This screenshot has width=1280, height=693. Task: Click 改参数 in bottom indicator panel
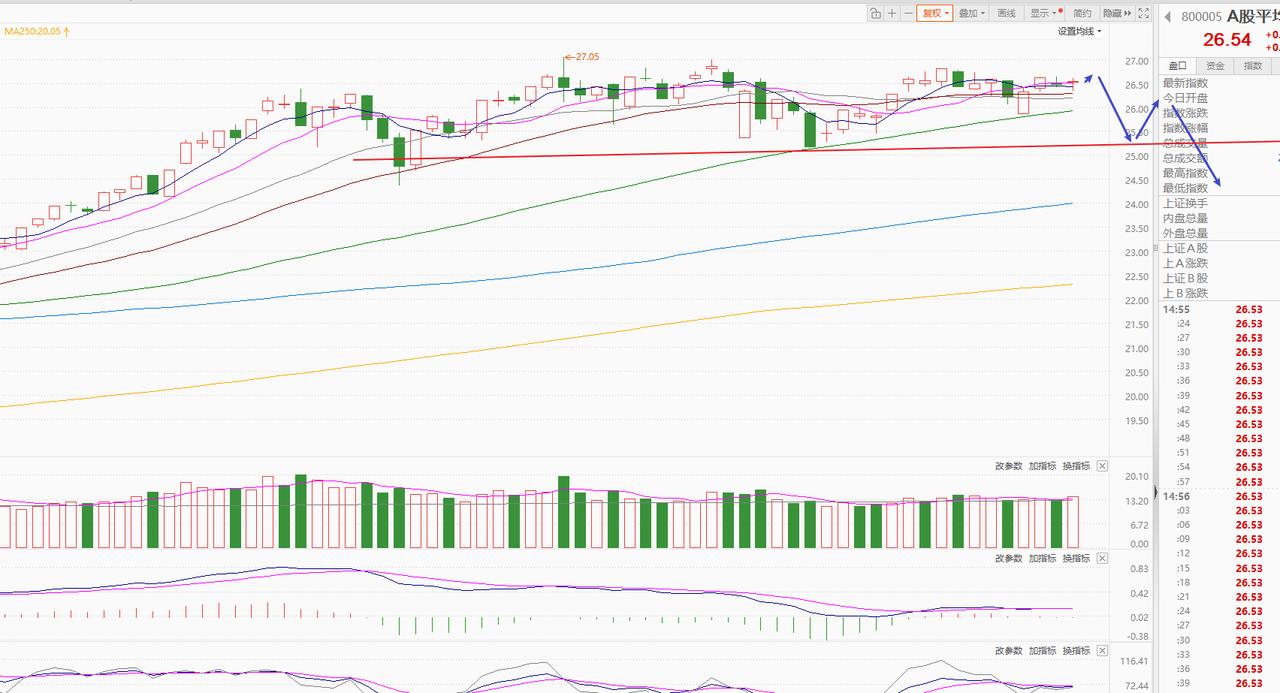pos(1009,651)
